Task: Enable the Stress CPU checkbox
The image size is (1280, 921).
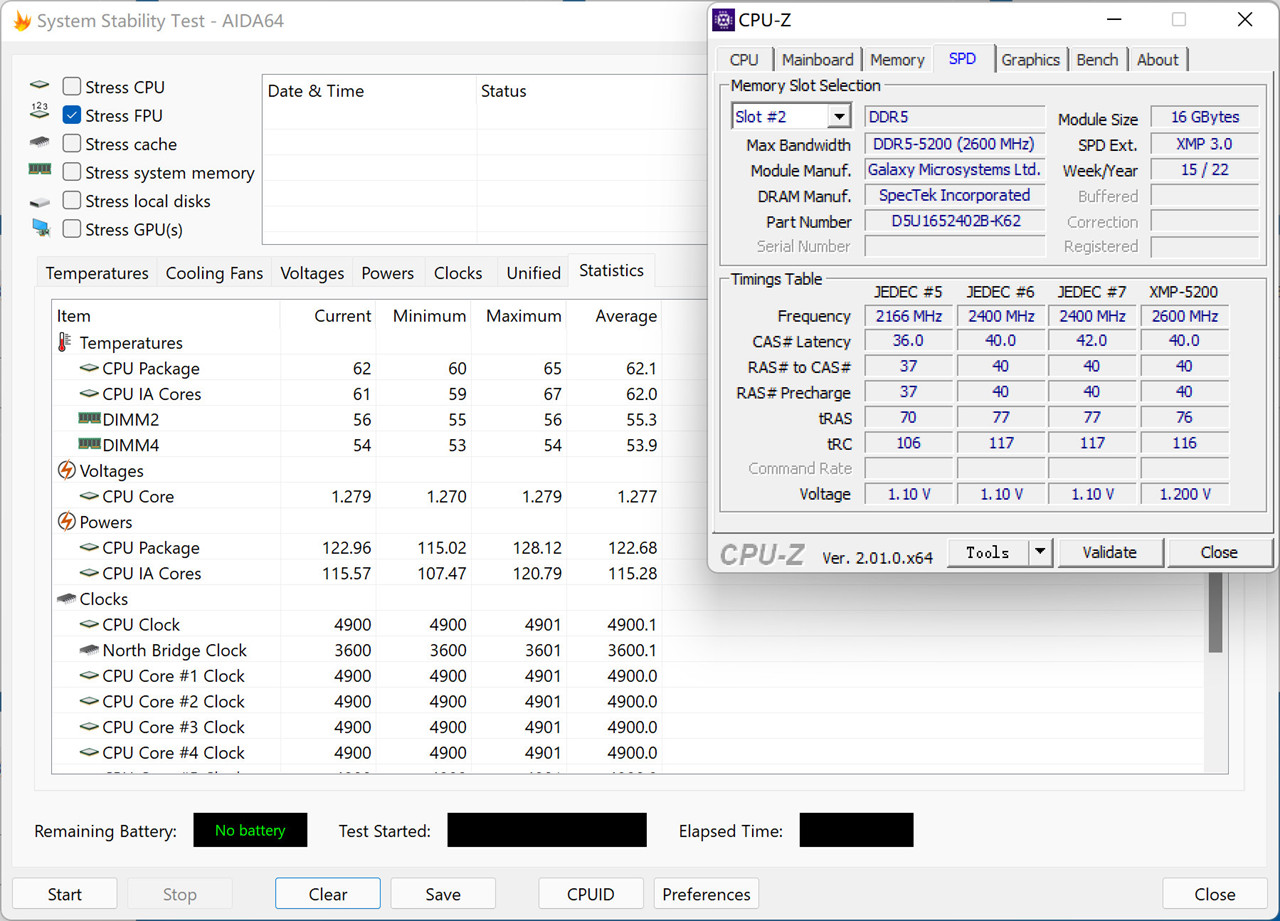Action: click(71, 86)
